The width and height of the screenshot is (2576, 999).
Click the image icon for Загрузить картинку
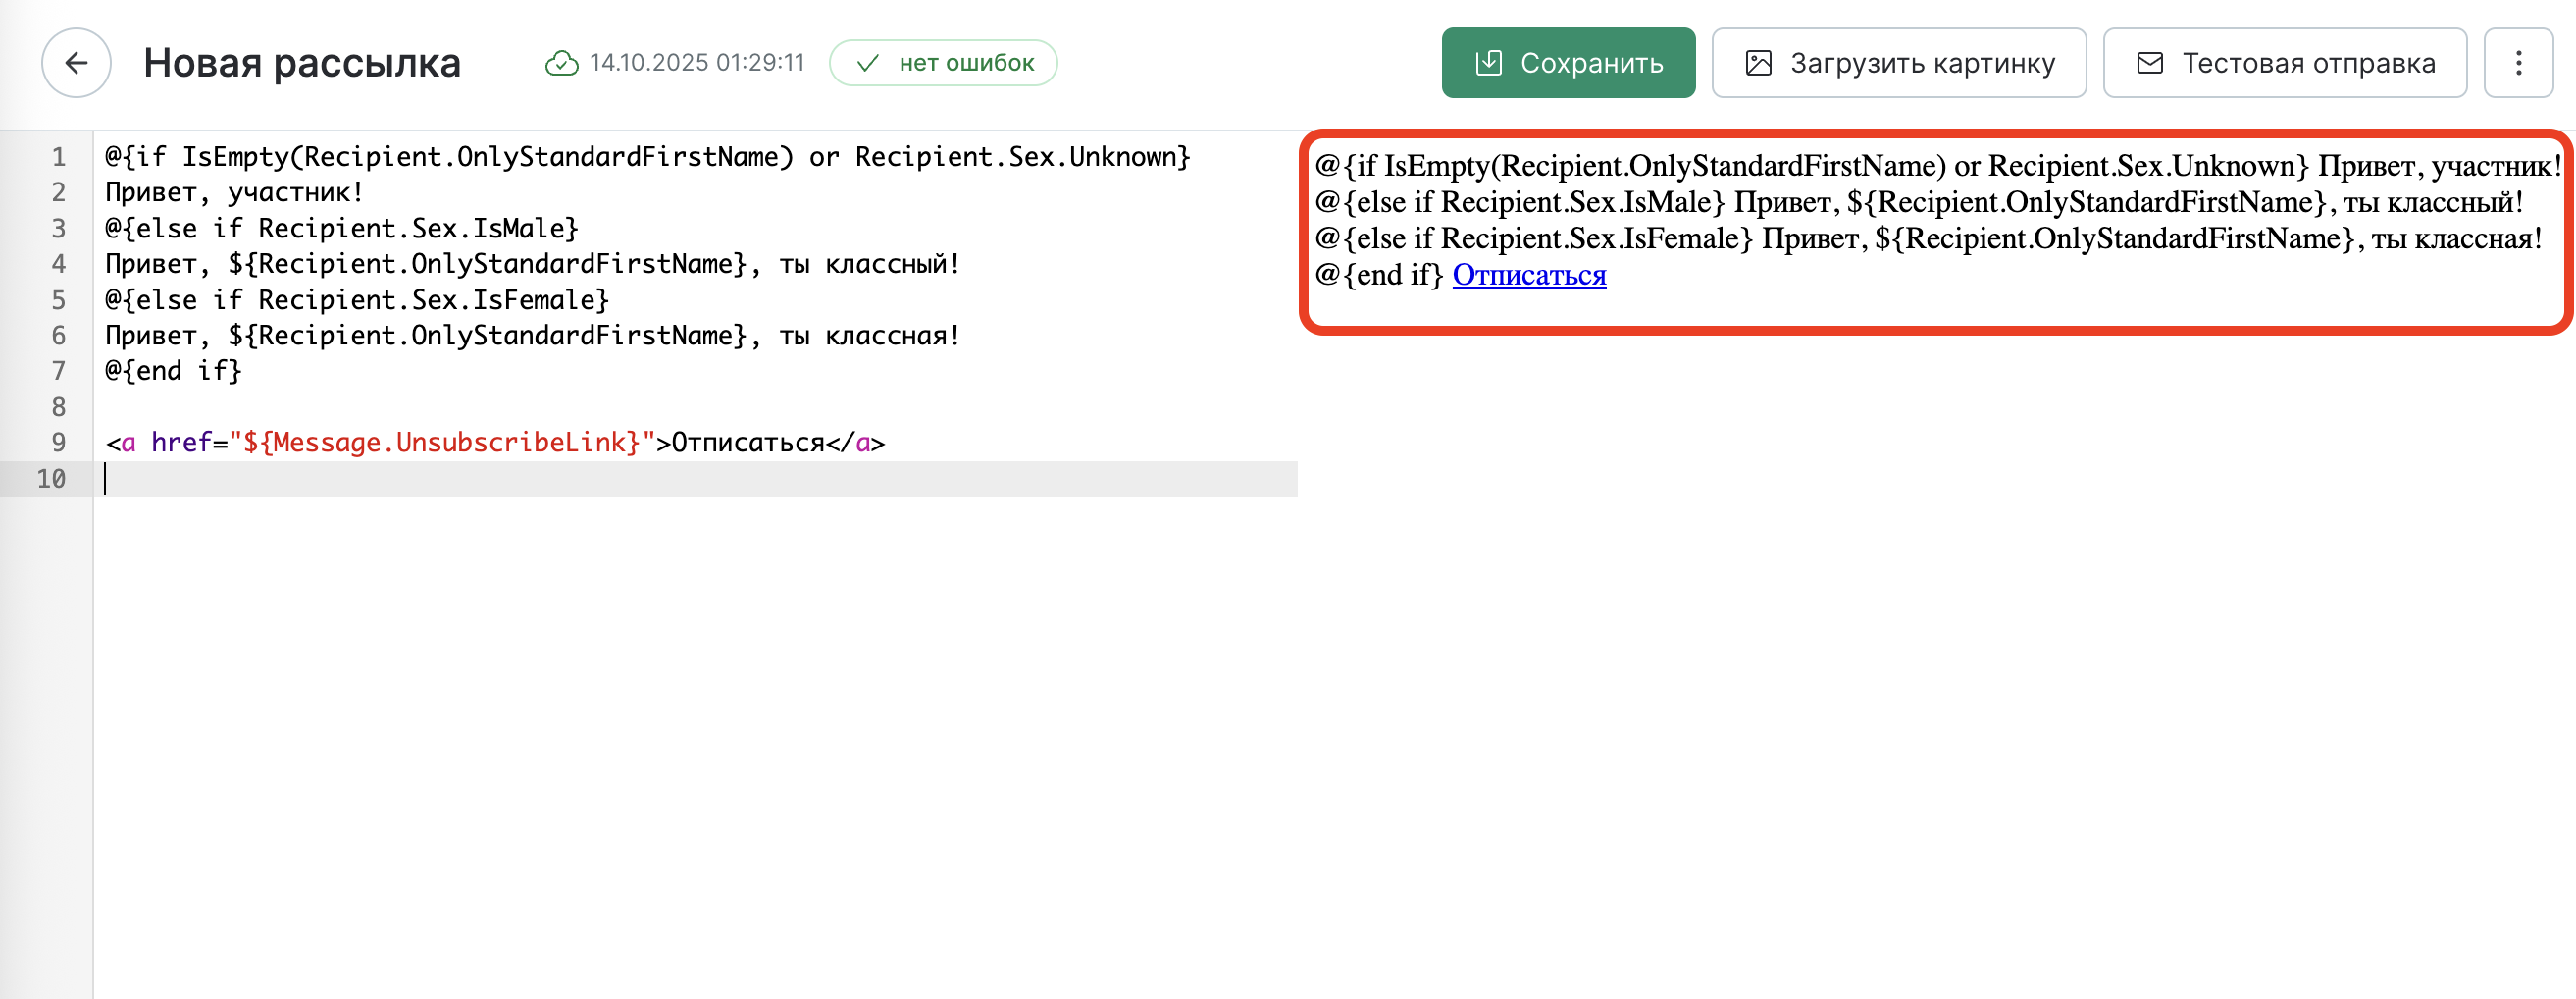click(1757, 63)
